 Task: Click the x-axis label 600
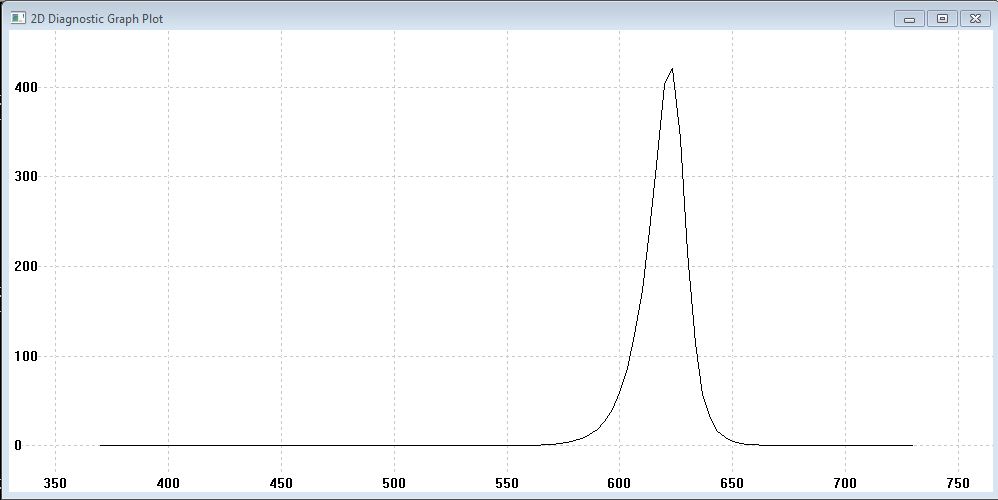619,483
